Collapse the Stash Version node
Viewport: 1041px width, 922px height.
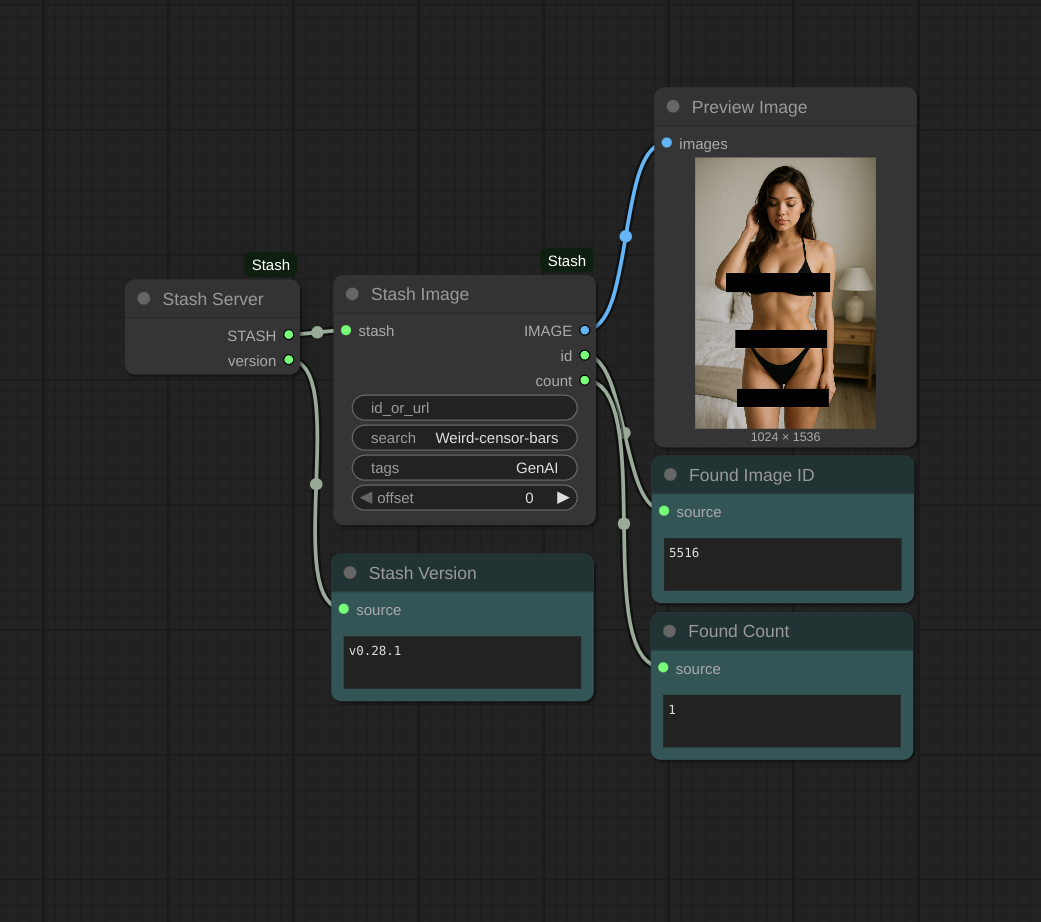click(351, 573)
